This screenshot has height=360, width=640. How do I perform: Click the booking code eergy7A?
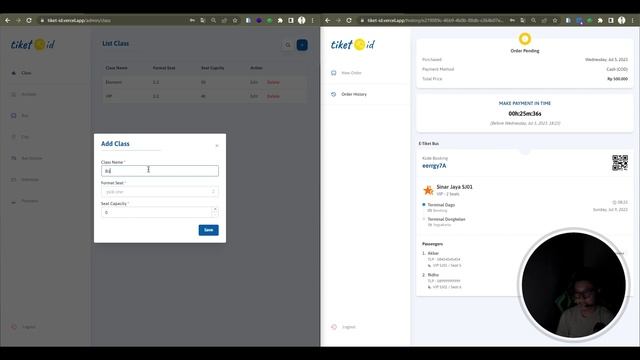tap(434, 166)
